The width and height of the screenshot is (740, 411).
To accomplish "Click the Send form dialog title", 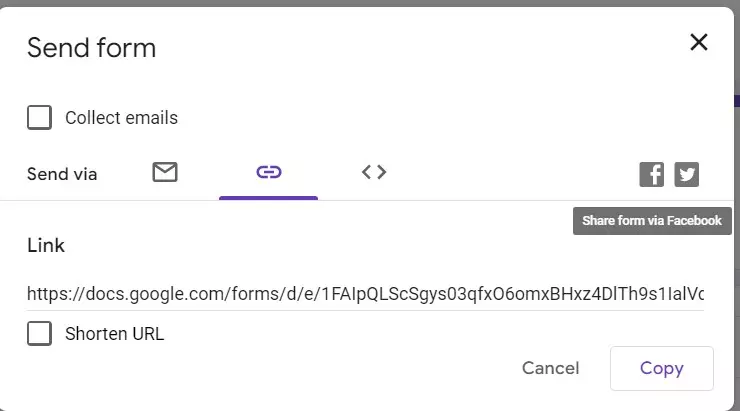I will click(x=92, y=48).
